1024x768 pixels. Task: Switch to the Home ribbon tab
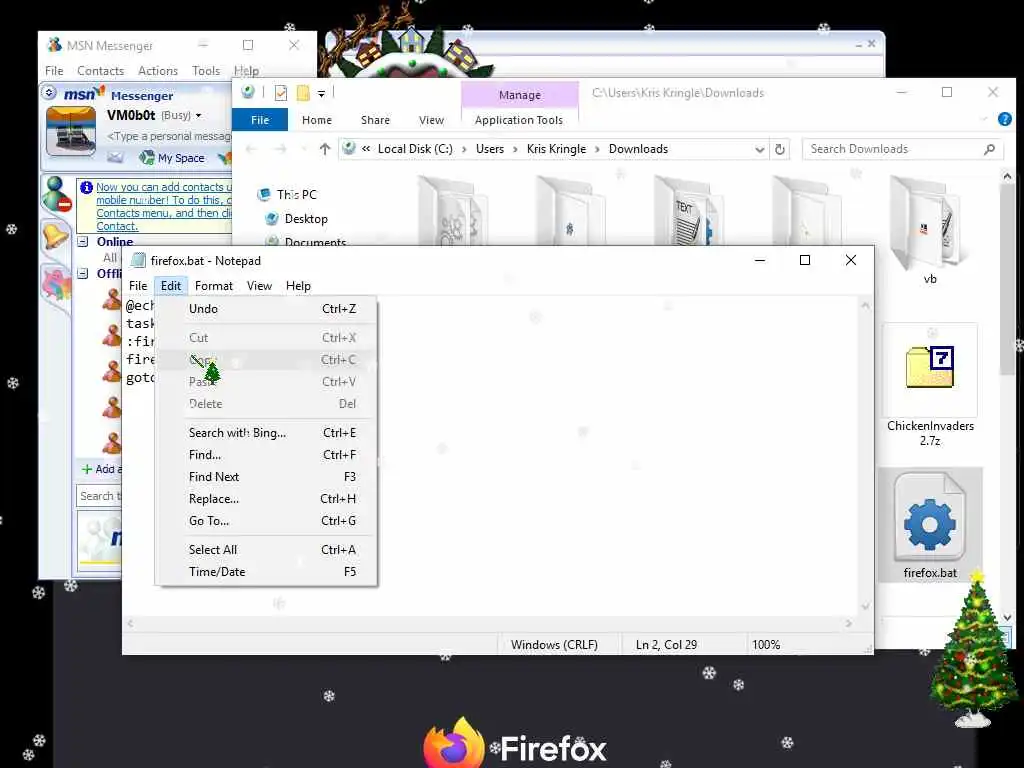pyautogui.click(x=317, y=120)
